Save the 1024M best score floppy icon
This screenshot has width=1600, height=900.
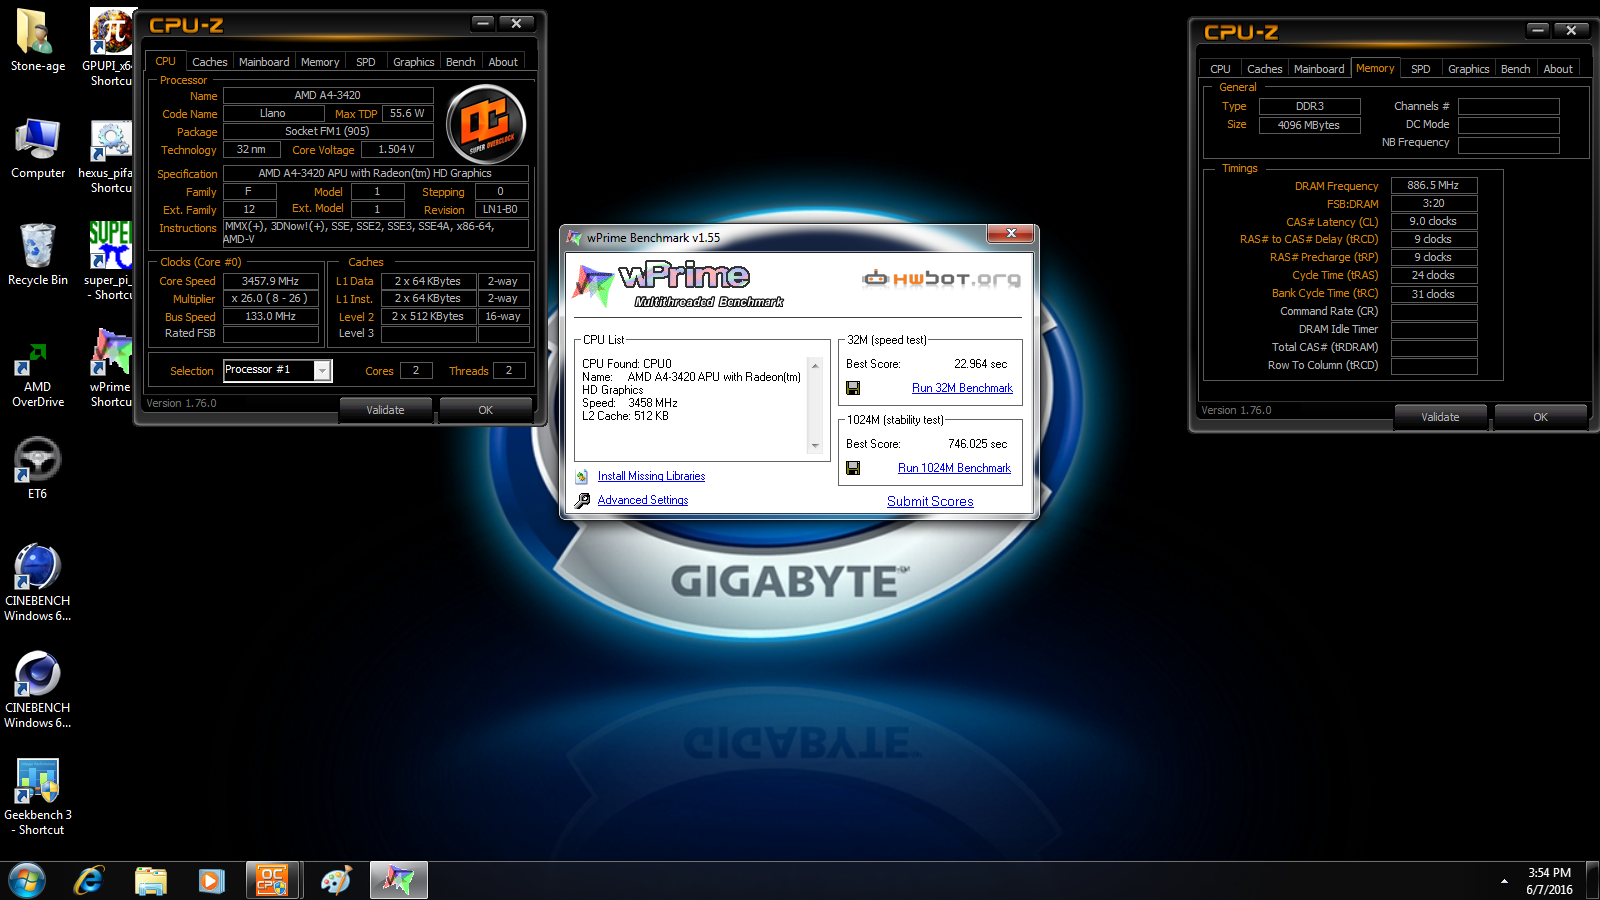853,468
